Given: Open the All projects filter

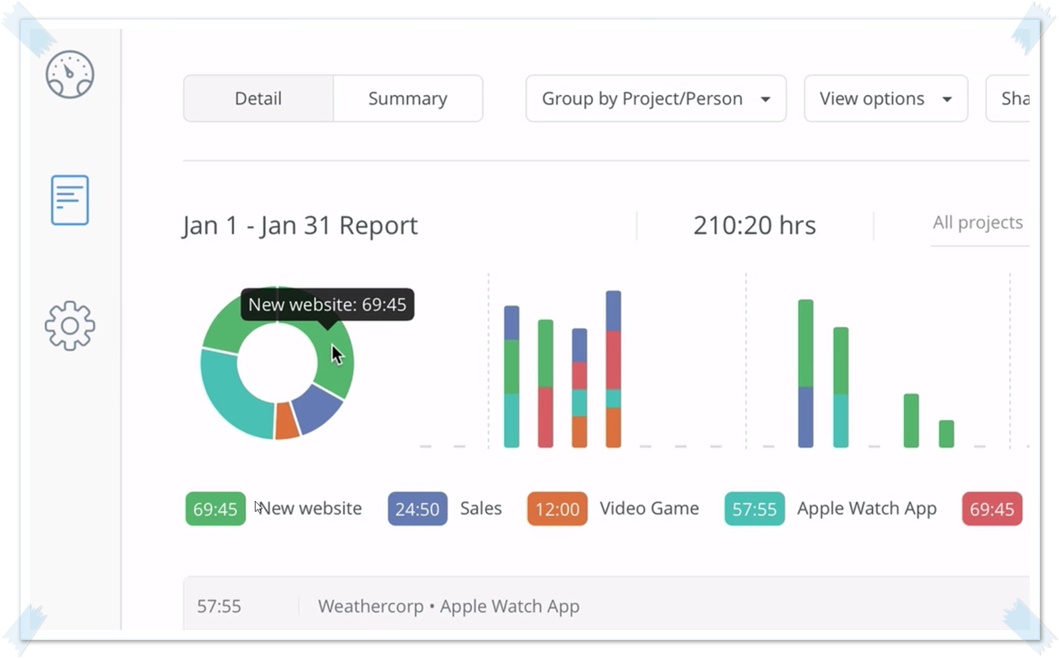Looking at the screenshot, I should pos(977,223).
